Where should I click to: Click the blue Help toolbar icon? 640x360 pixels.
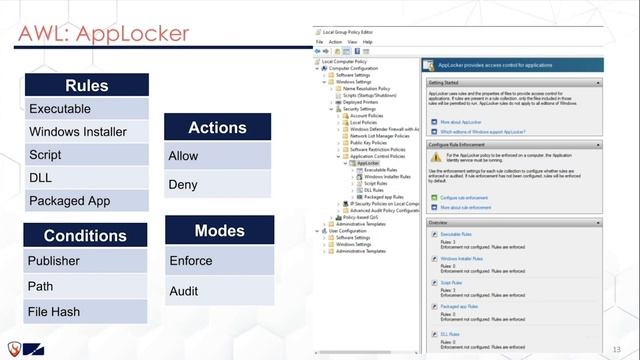357,51
